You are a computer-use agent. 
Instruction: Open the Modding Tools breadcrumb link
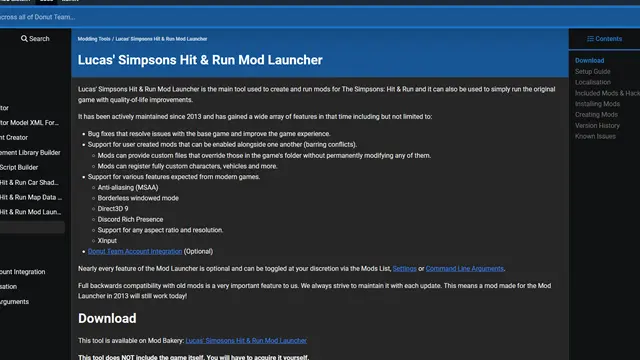[94, 39]
